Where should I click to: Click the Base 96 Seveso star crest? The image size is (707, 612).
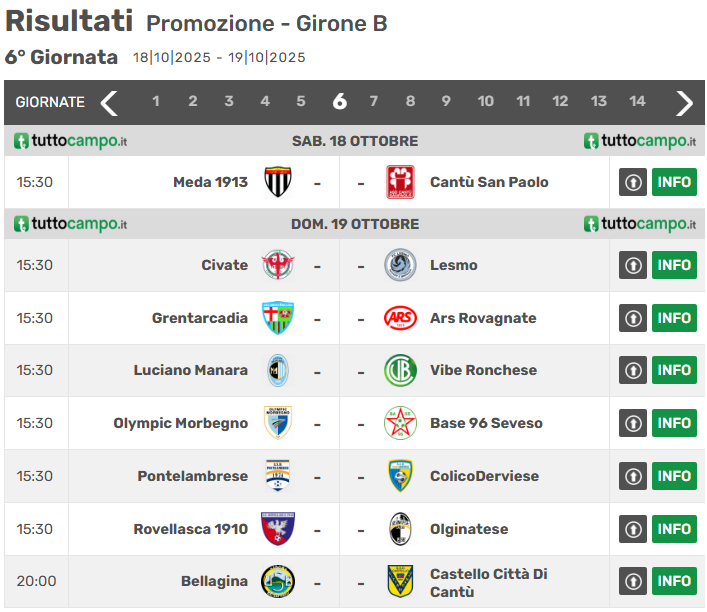click(x=400, y=423)
